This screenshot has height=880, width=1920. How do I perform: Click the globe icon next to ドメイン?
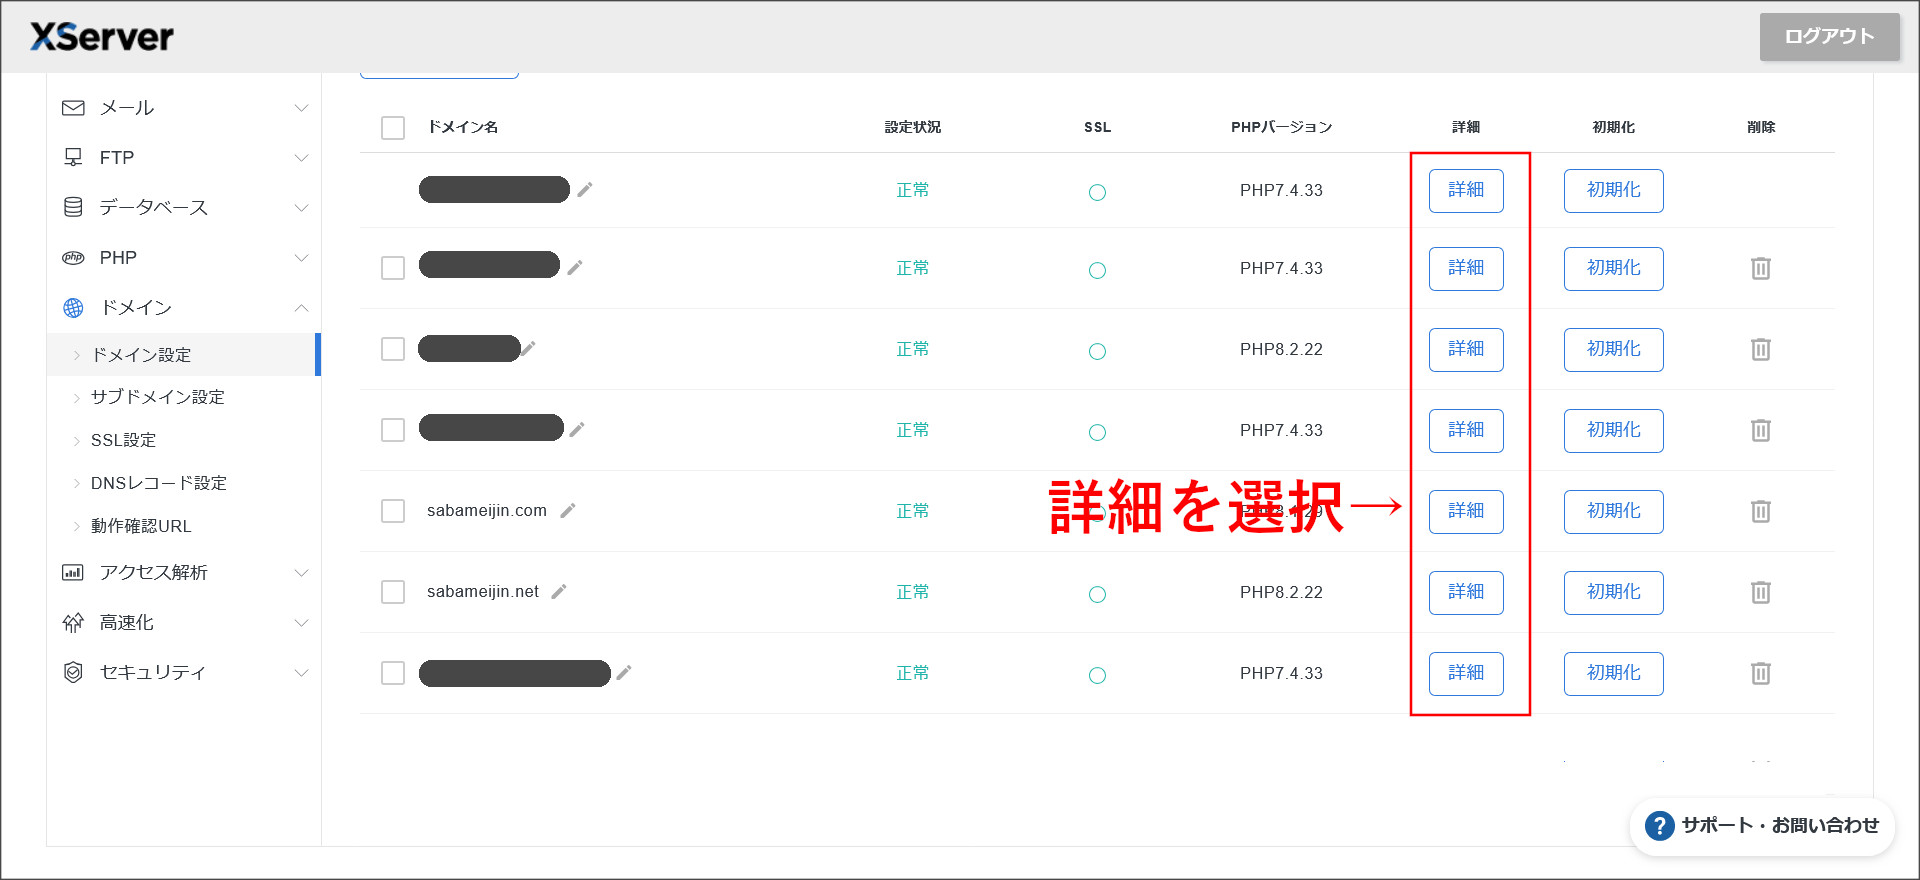pos(73,308)
